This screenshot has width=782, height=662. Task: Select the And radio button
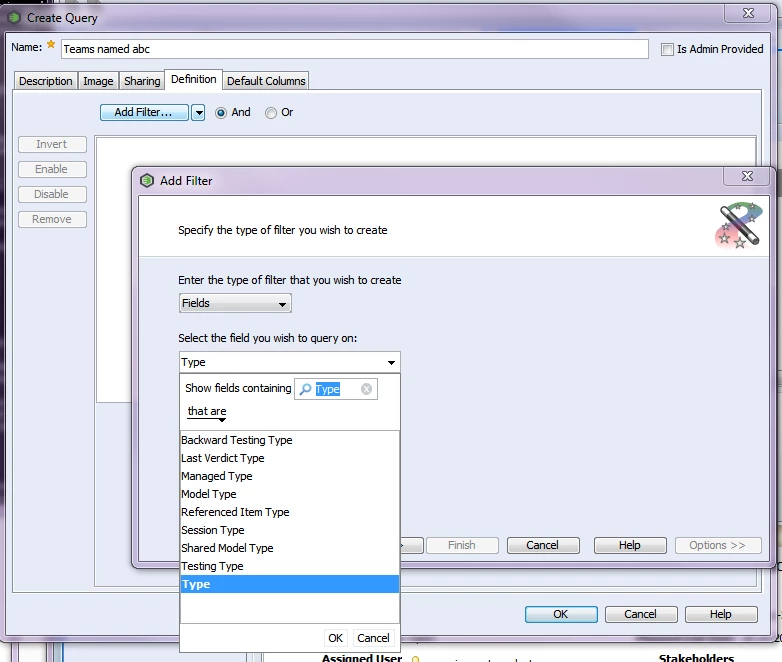click(x=220, y=113)
